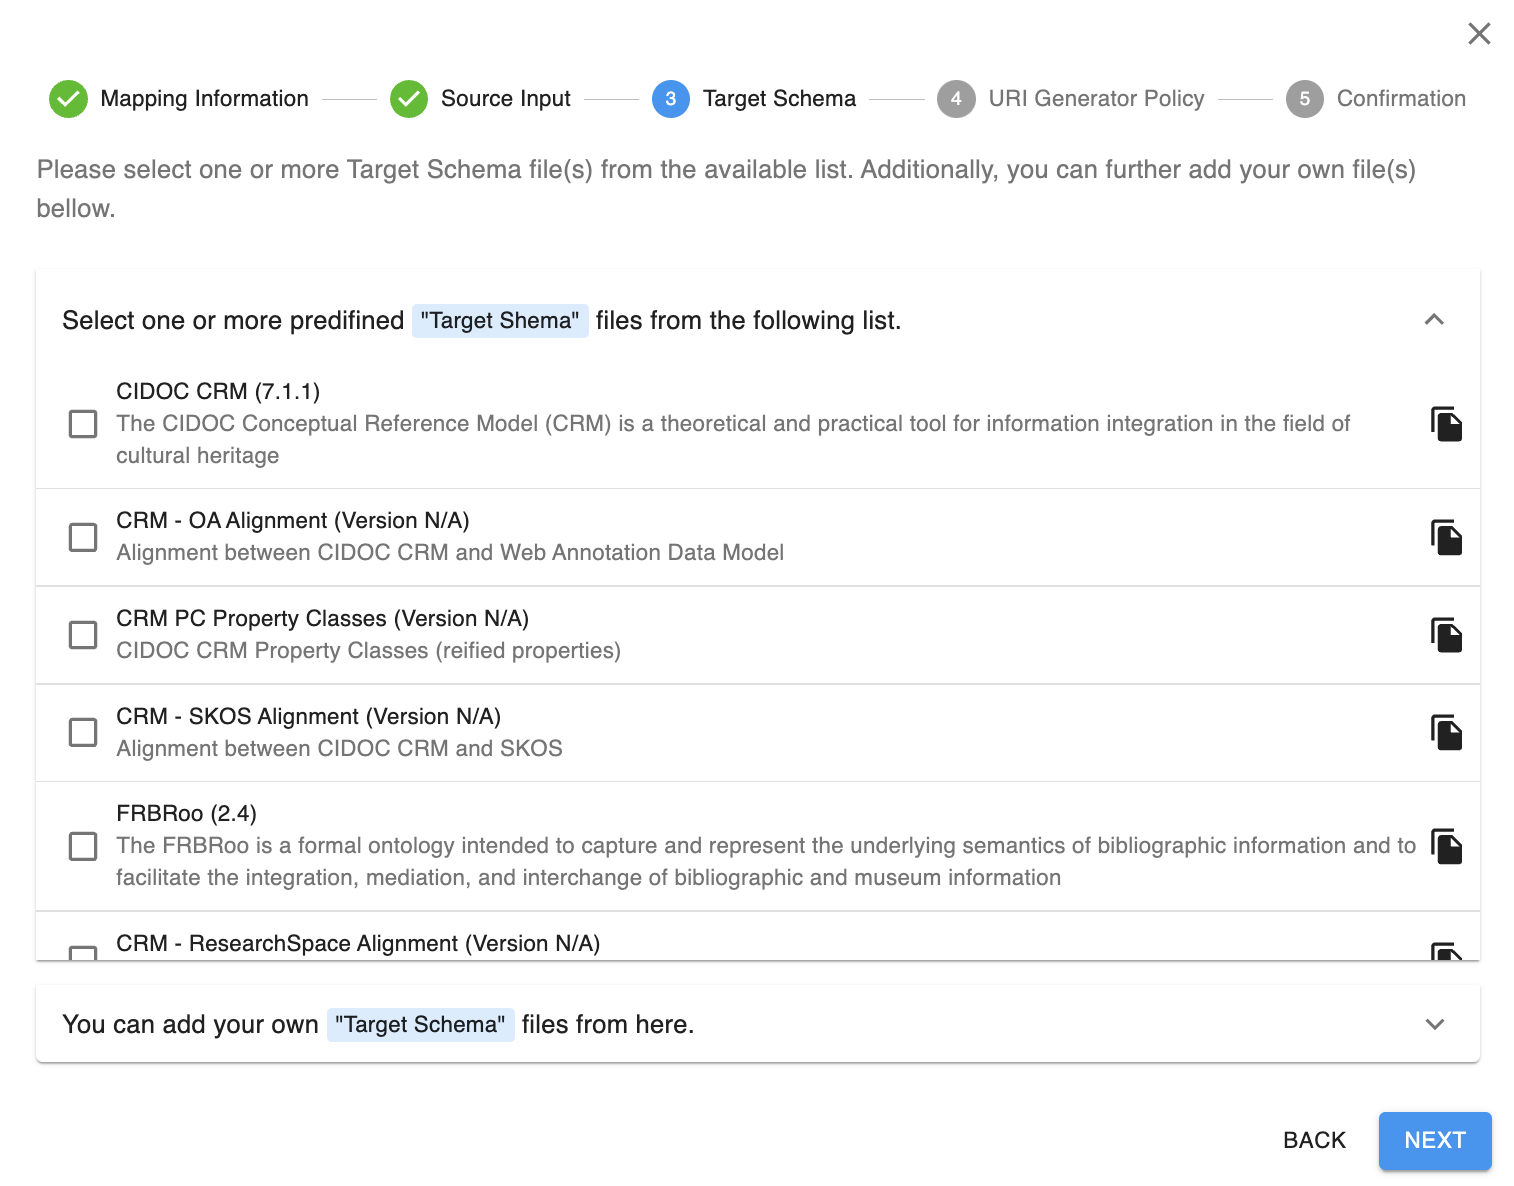The image size is (1514, 1186).
Task: Expand the add your own Target Schema panel
Action: 1434,1024
